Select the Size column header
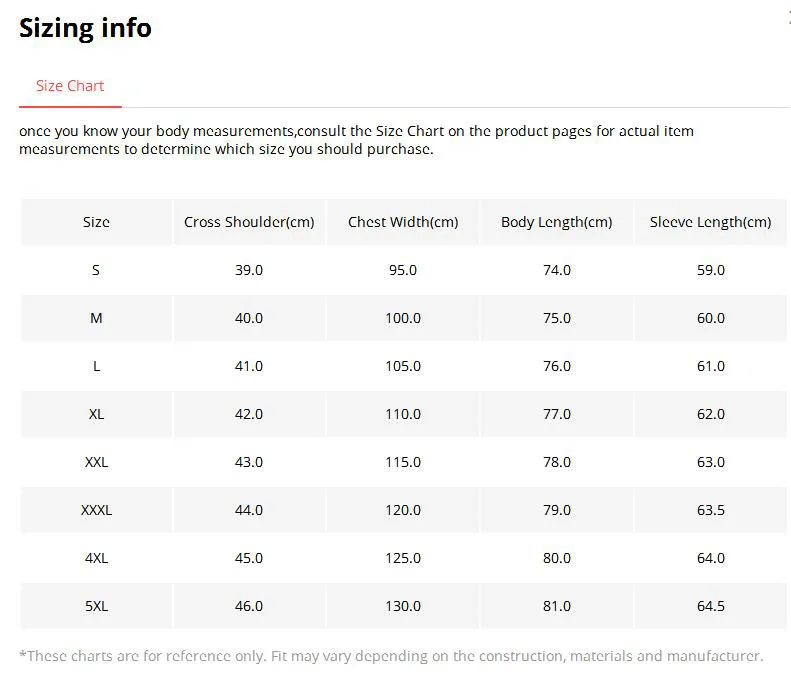The image size is (791, 678). (x=96, y=222)
